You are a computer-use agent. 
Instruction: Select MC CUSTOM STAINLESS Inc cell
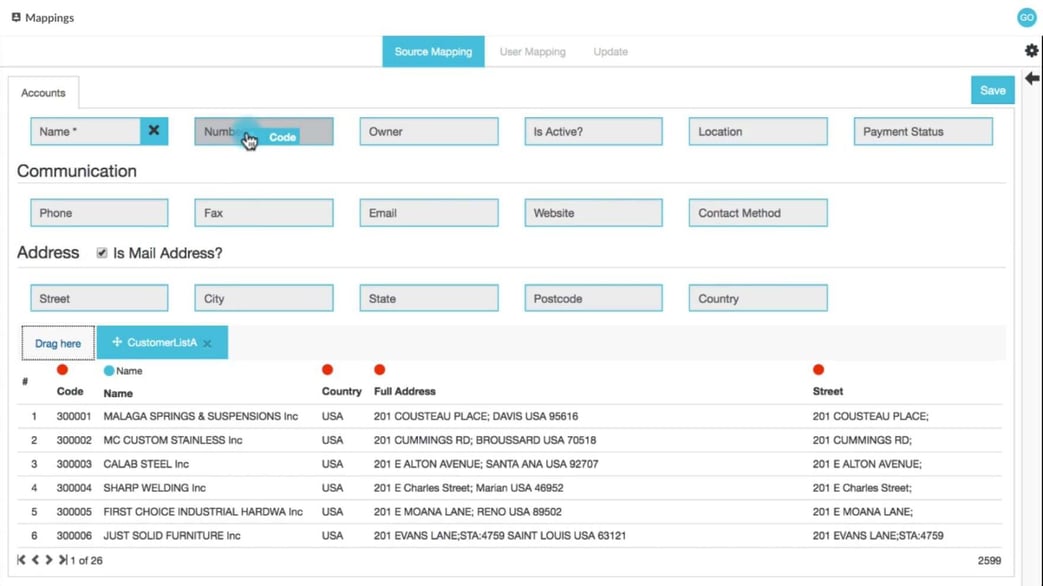point(172,440)
